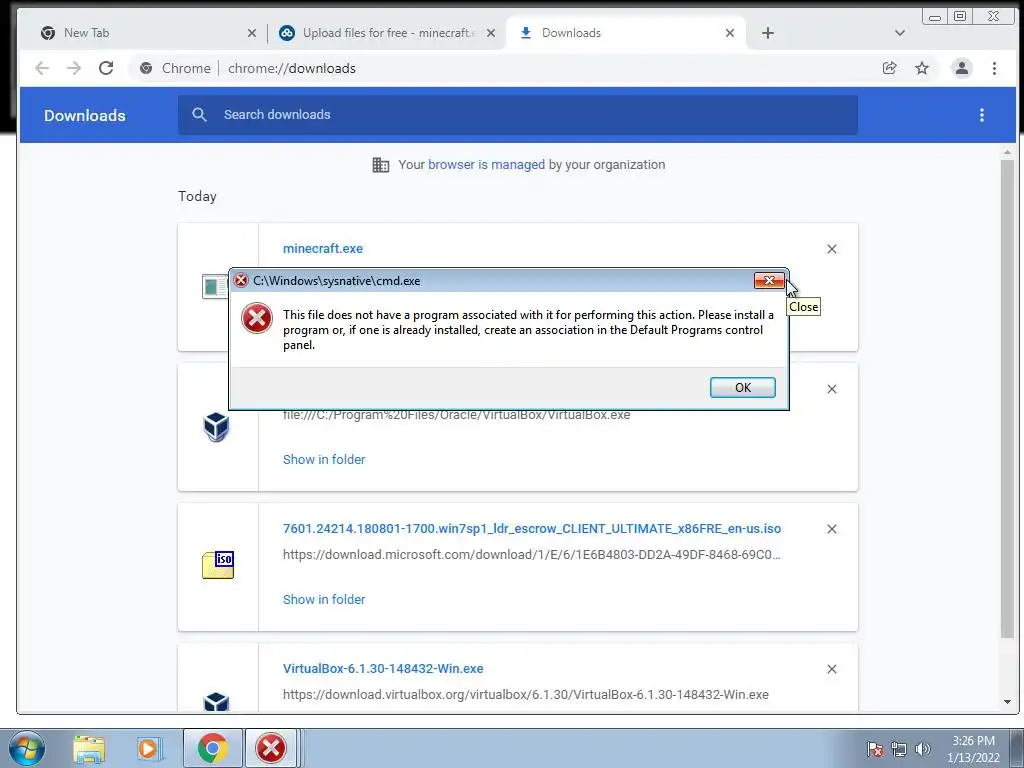Go forward to the next page
The image size is (1024, 768).
coord(74,68)
